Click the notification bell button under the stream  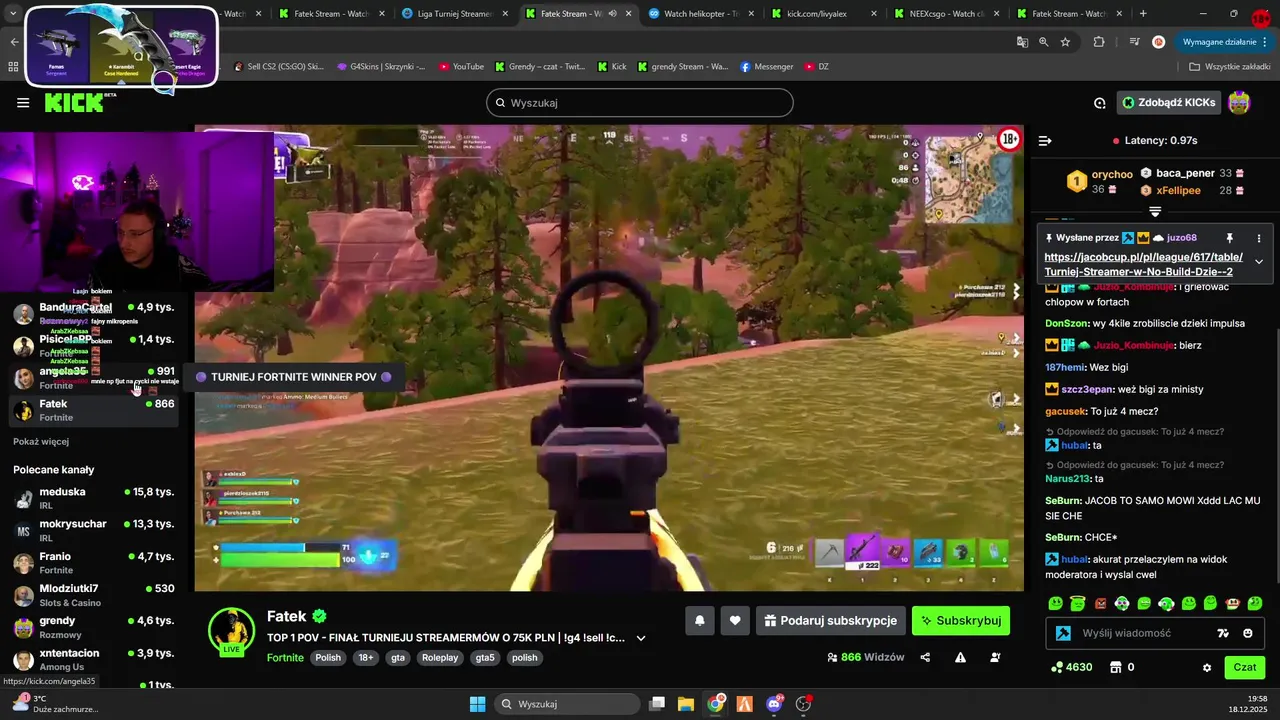[x=700, y=621]
